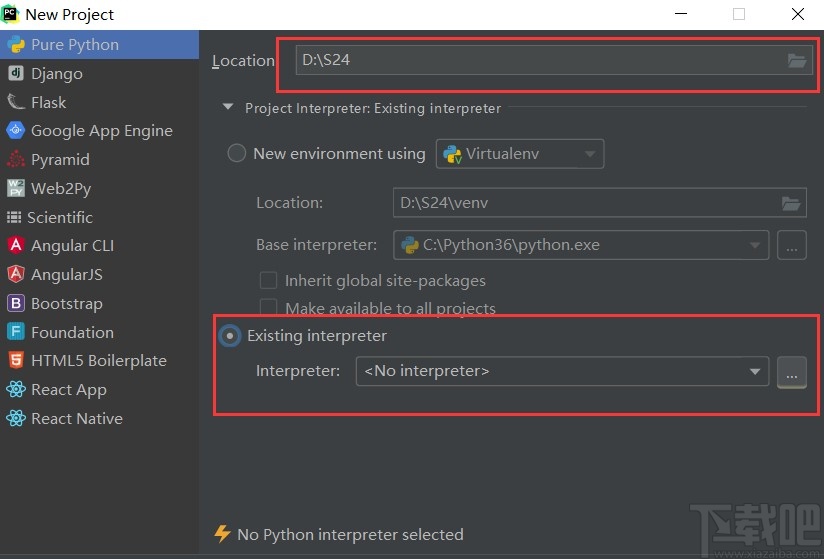
Task: Choose Pure Python project type
Action: pyautogui.click(x=74, y=44)
